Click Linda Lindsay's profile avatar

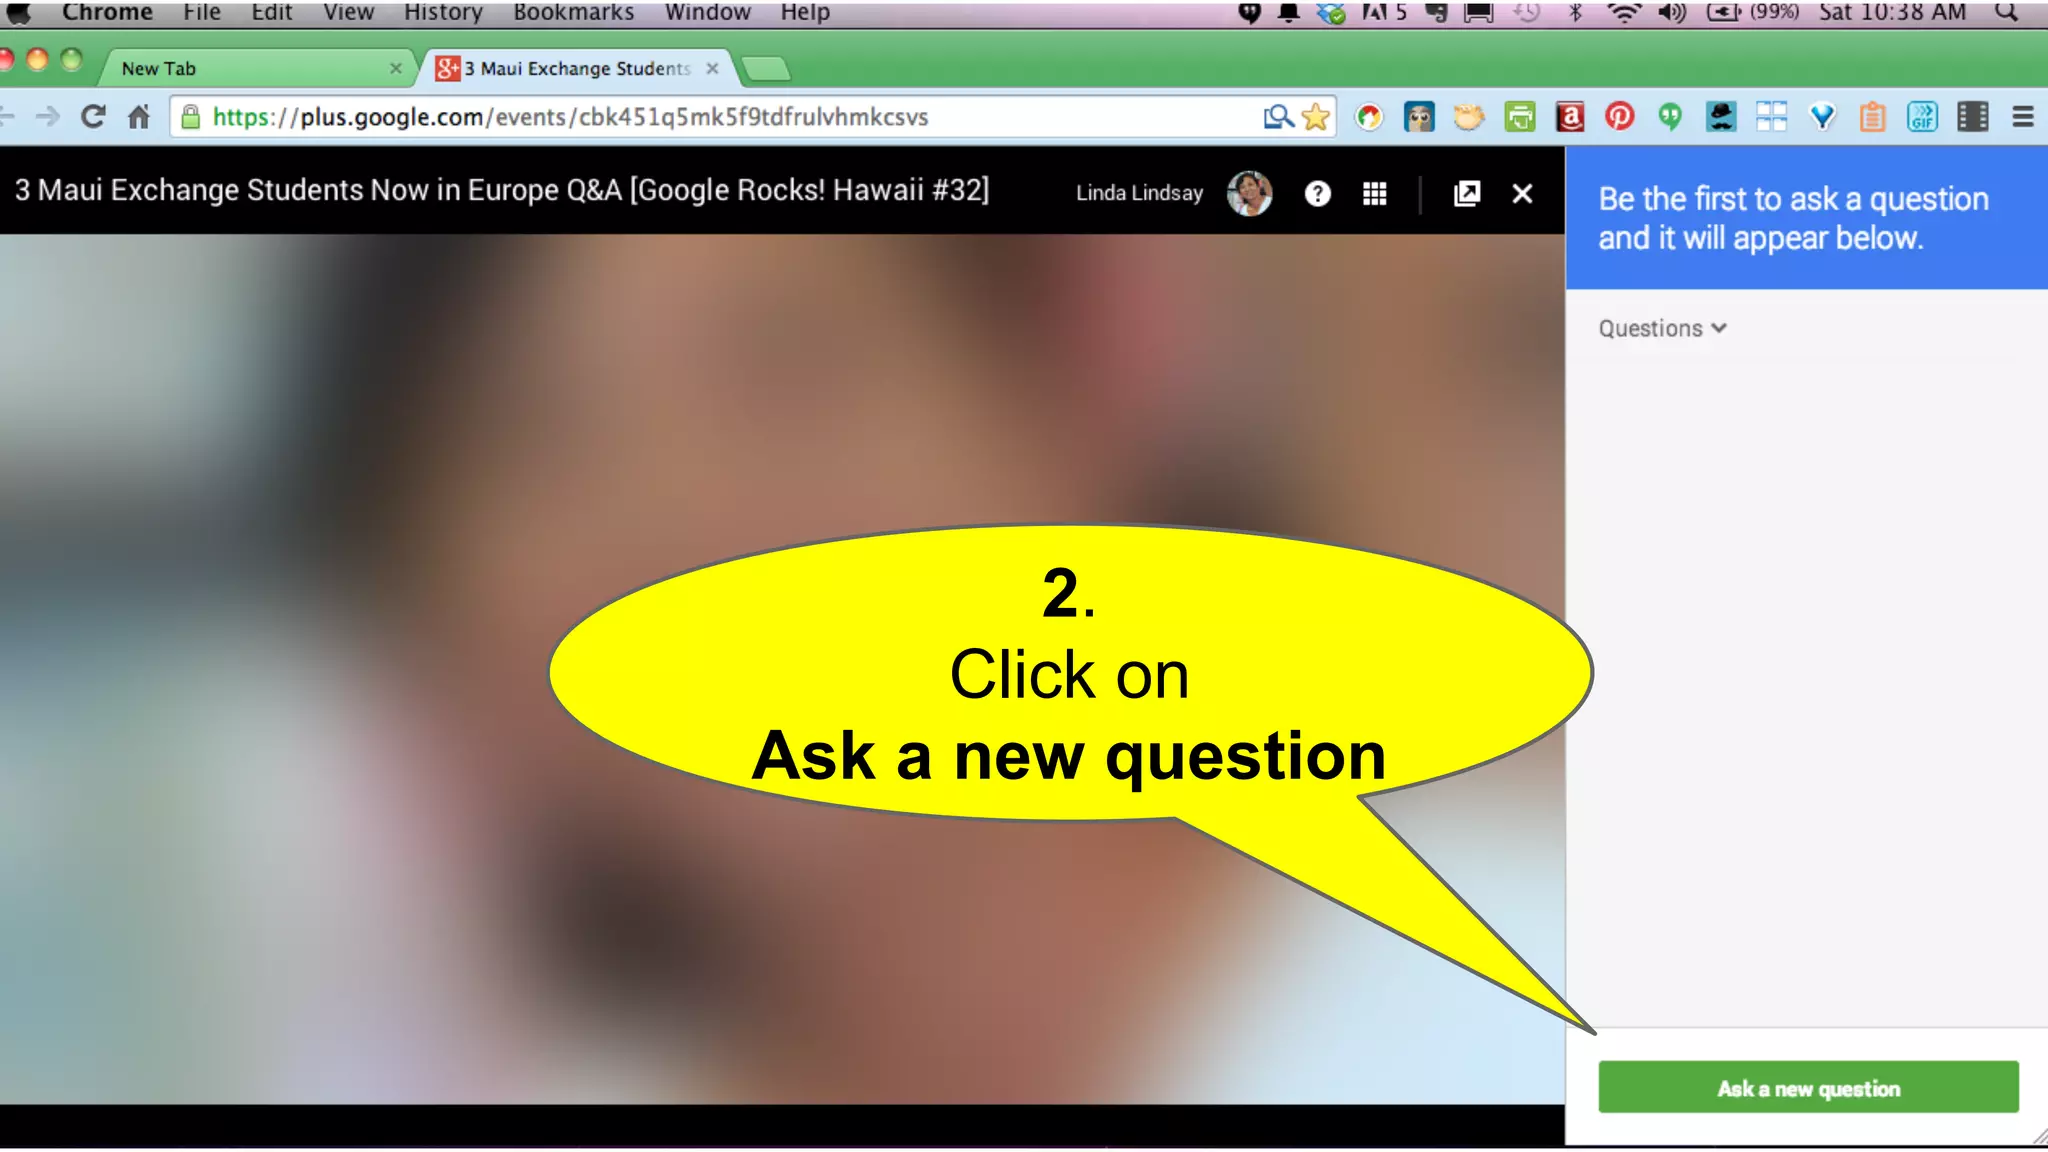pos(1249,193)
